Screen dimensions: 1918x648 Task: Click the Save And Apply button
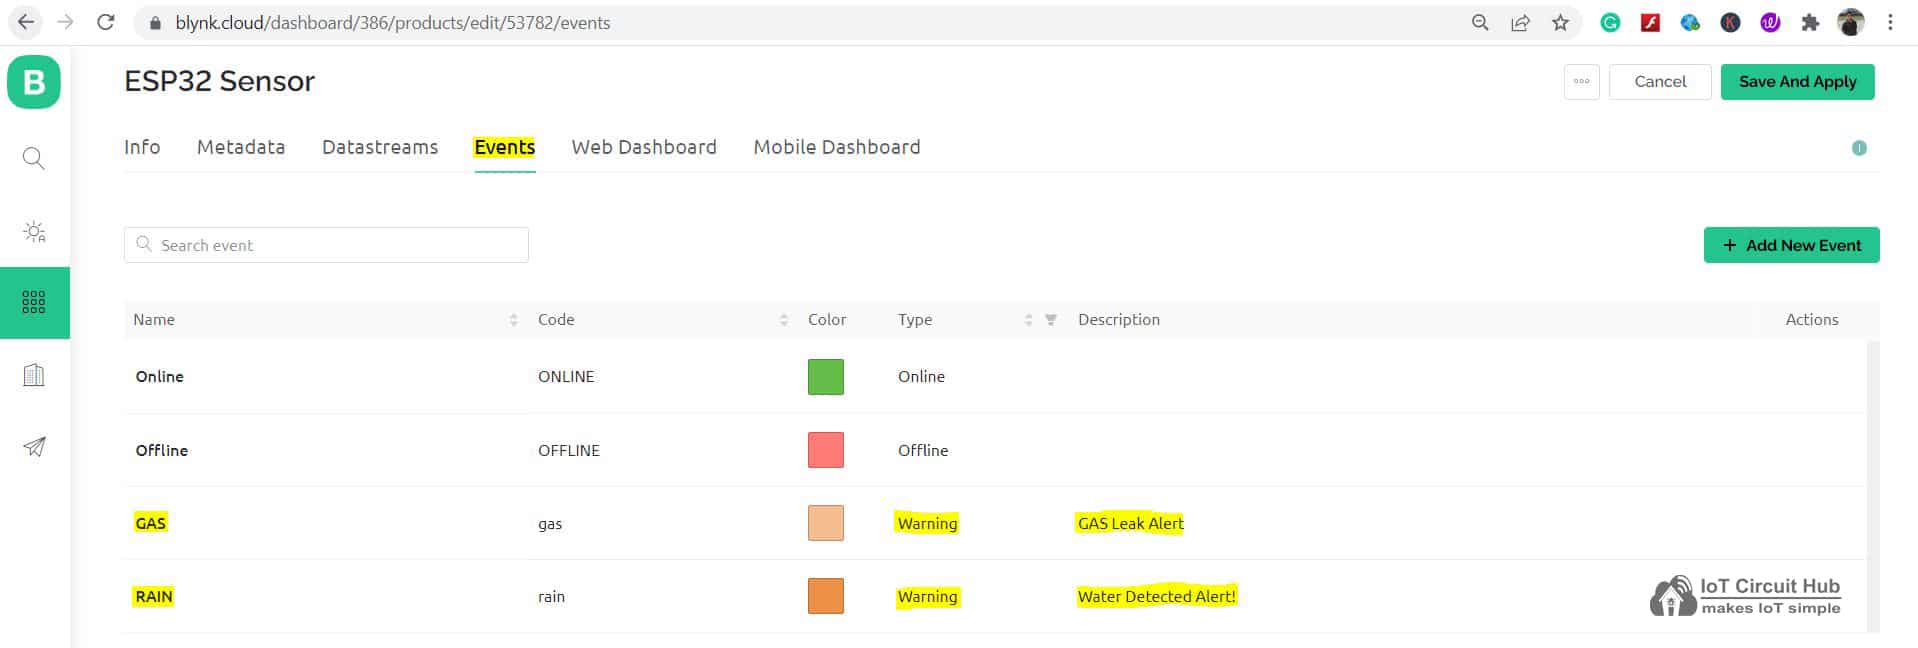click(1797, 82)
